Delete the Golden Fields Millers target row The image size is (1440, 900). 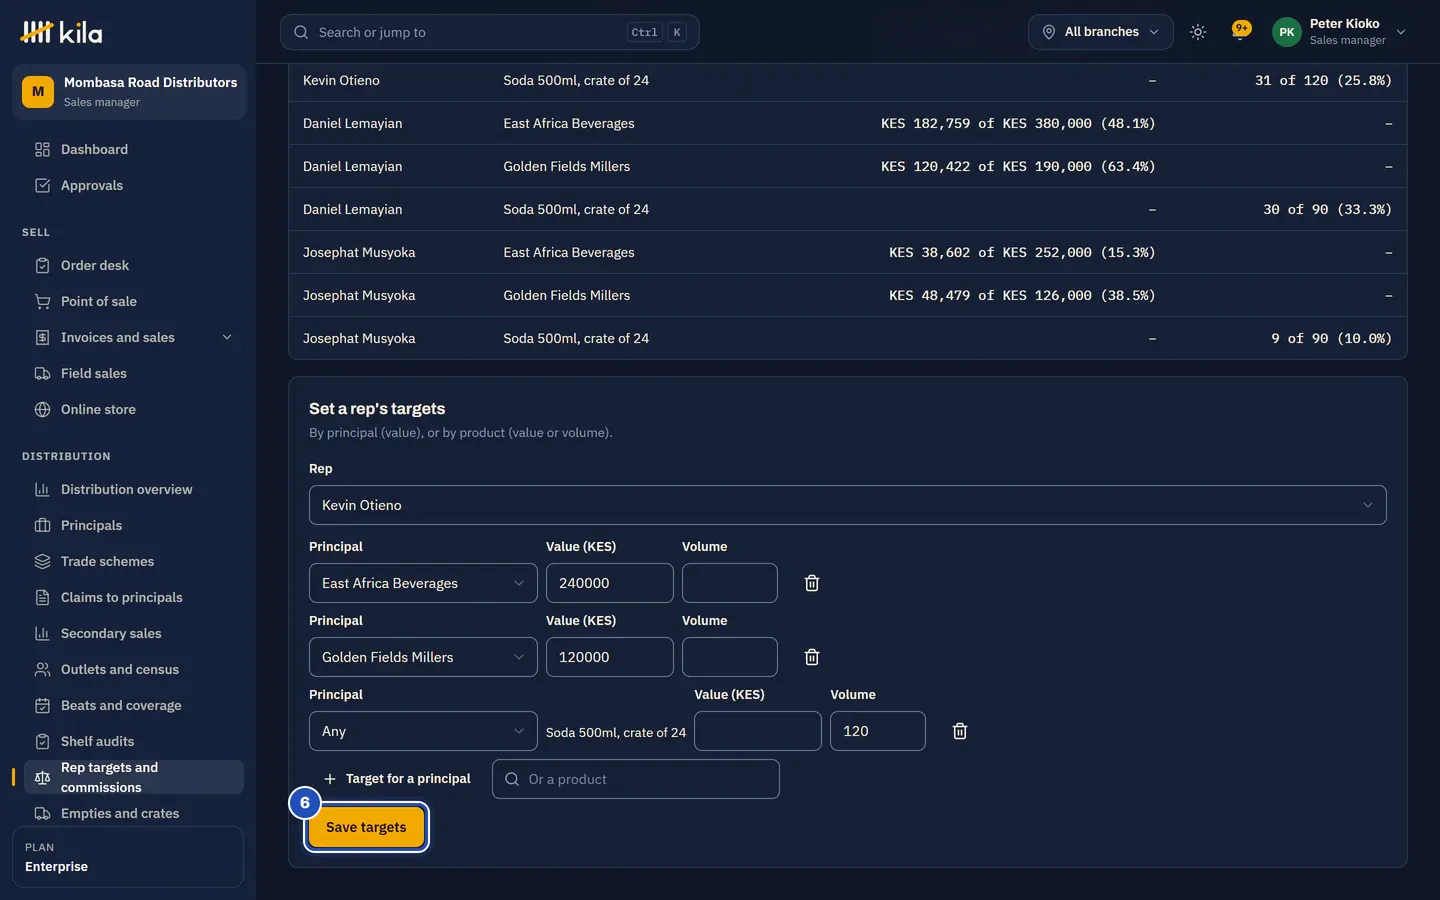[812, 657]
